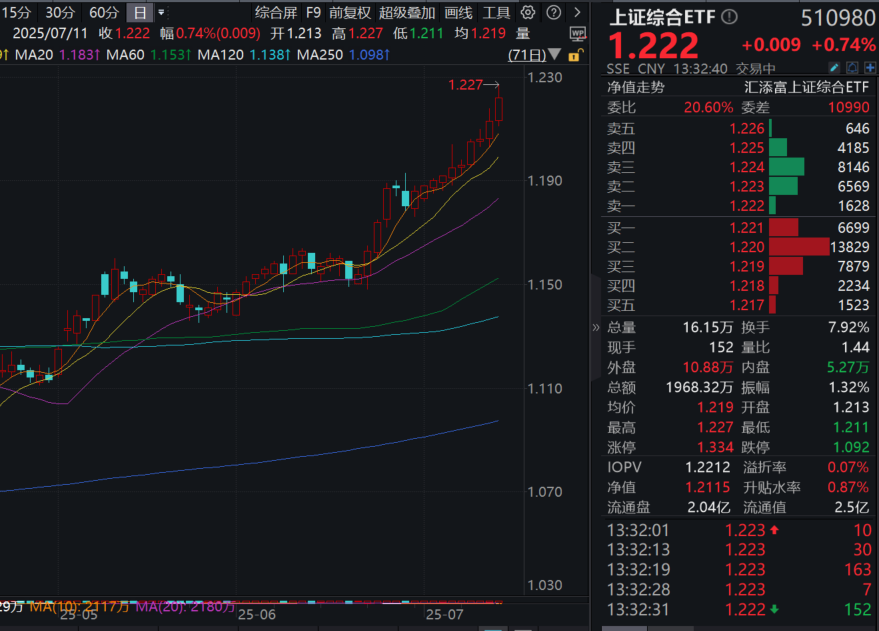Image resolution: width=879 pixels, height=631 pixels.
Task: Click the pencil edit icon next to 交易中
Action: point(835,65)
